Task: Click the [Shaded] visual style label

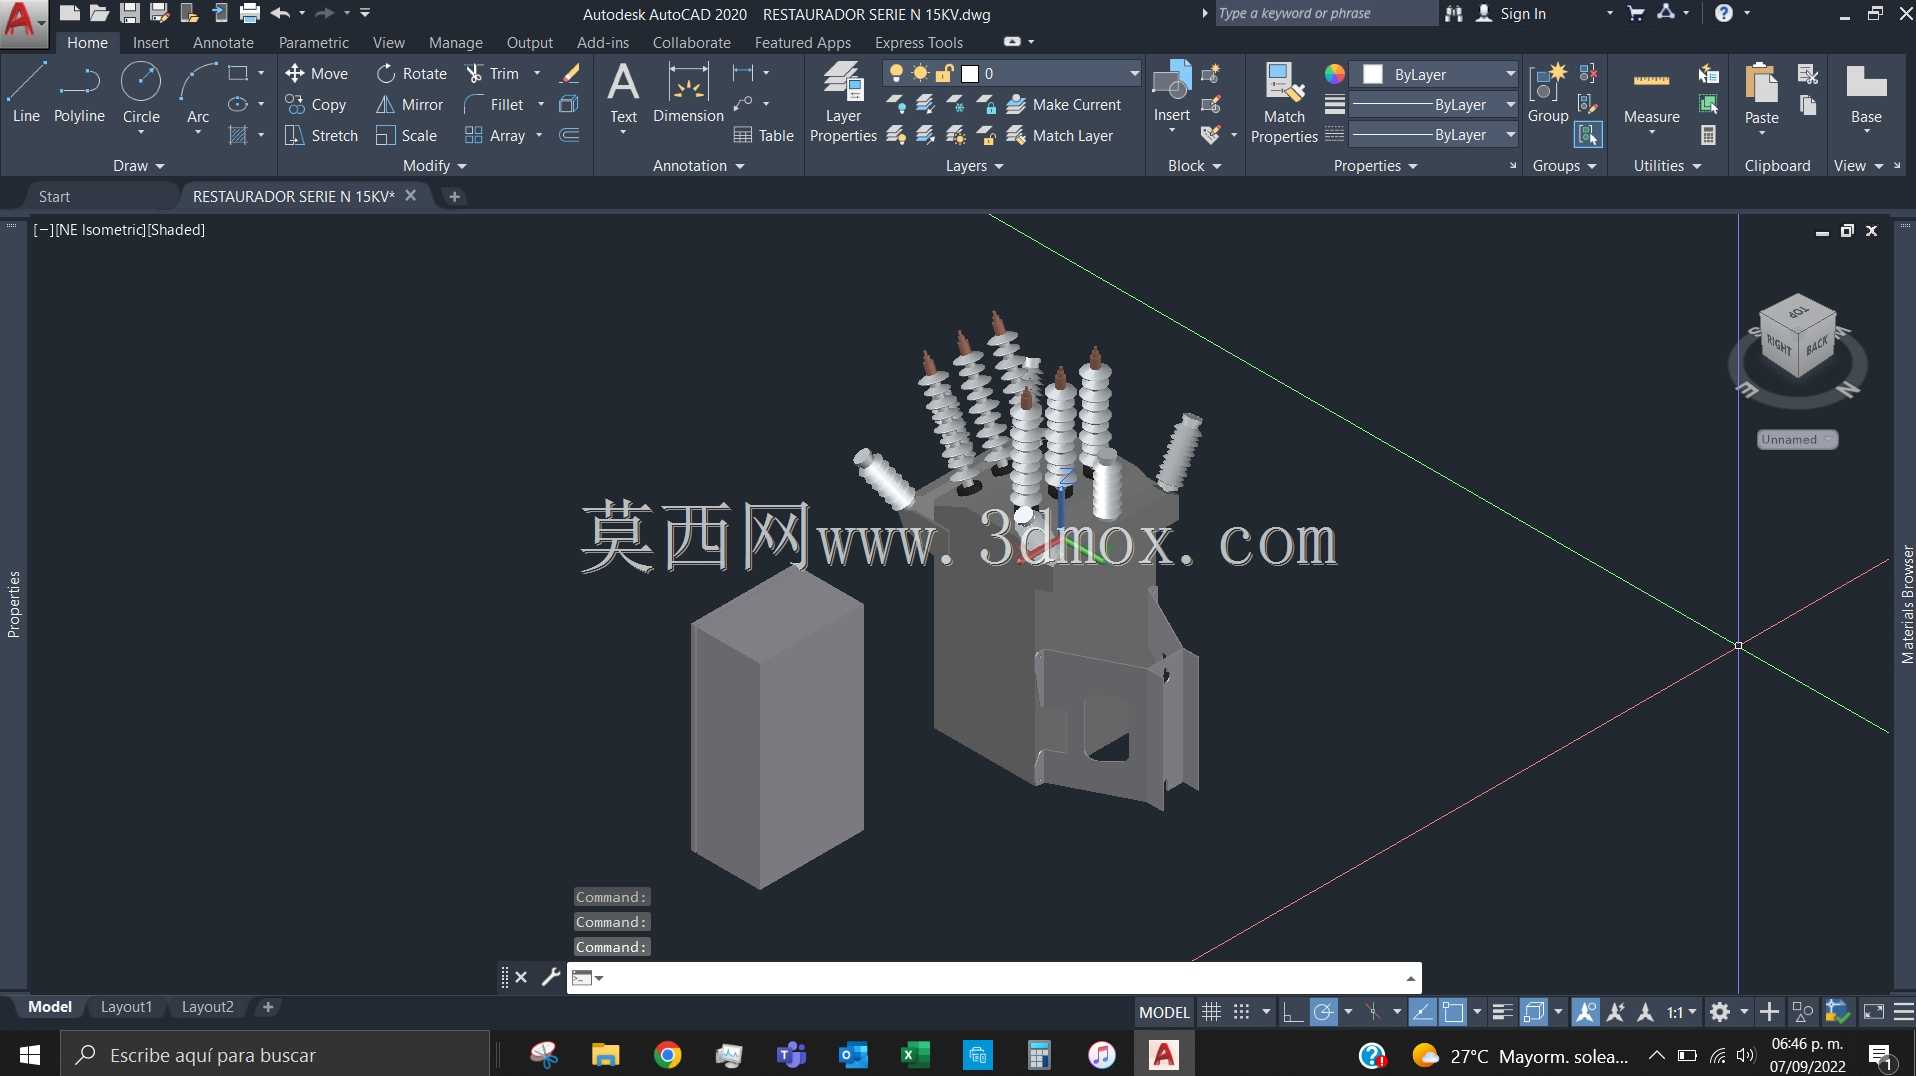Action: click(x=176, y=230)
